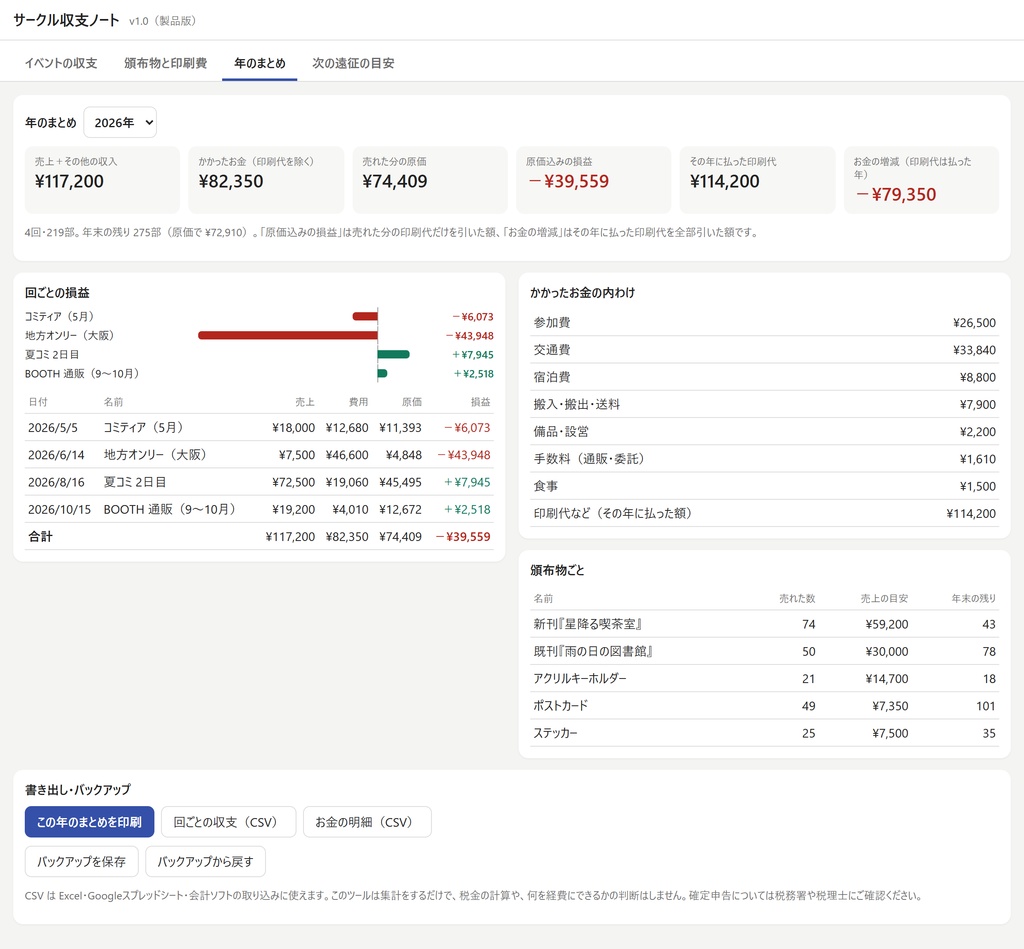Click the ポストカード item name
The width and height of the screenshot is (1024, 949).
[561, 706]
